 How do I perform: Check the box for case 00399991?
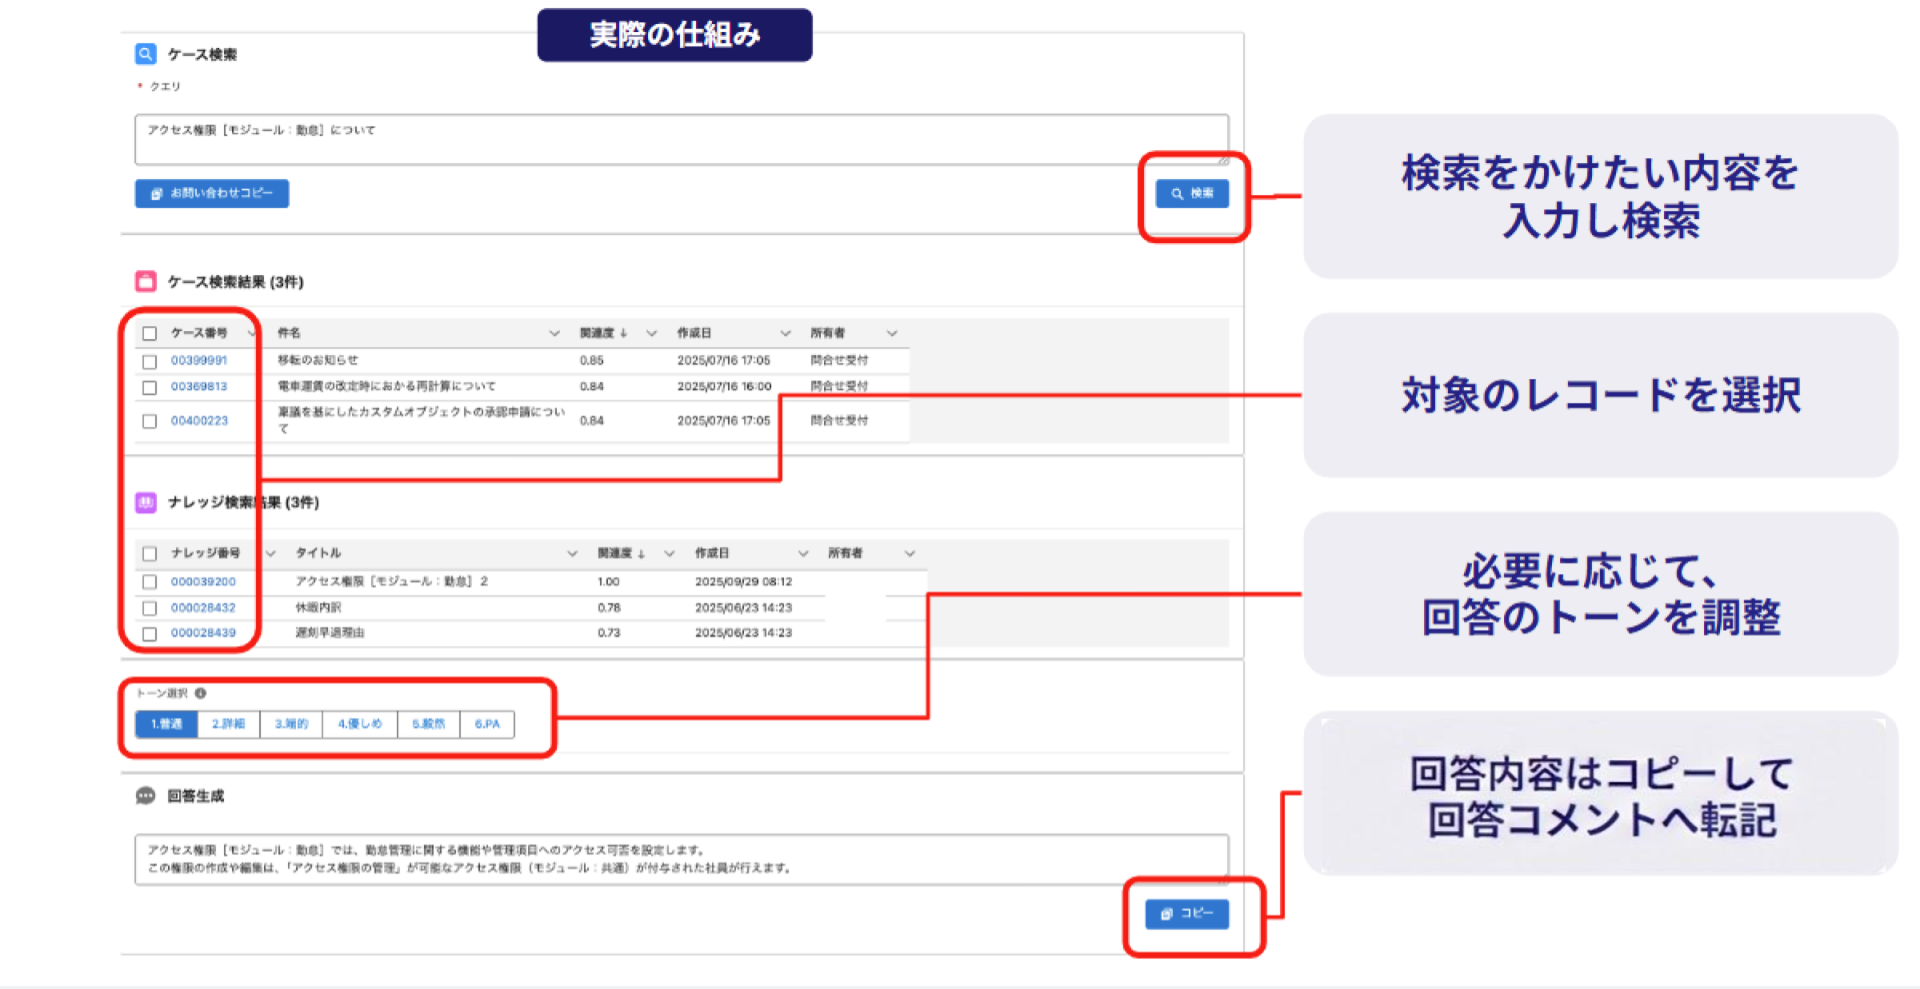(x=150, y=361)
